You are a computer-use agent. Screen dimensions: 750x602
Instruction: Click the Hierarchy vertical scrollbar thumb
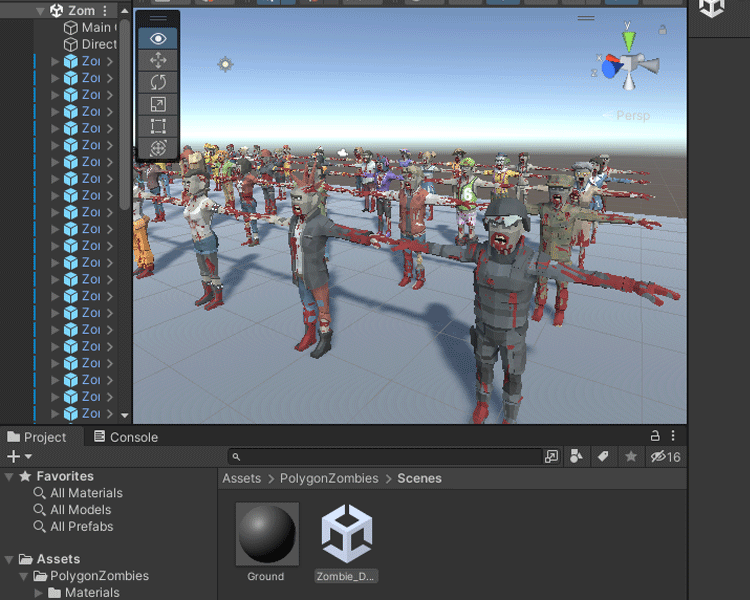[124, 115]
